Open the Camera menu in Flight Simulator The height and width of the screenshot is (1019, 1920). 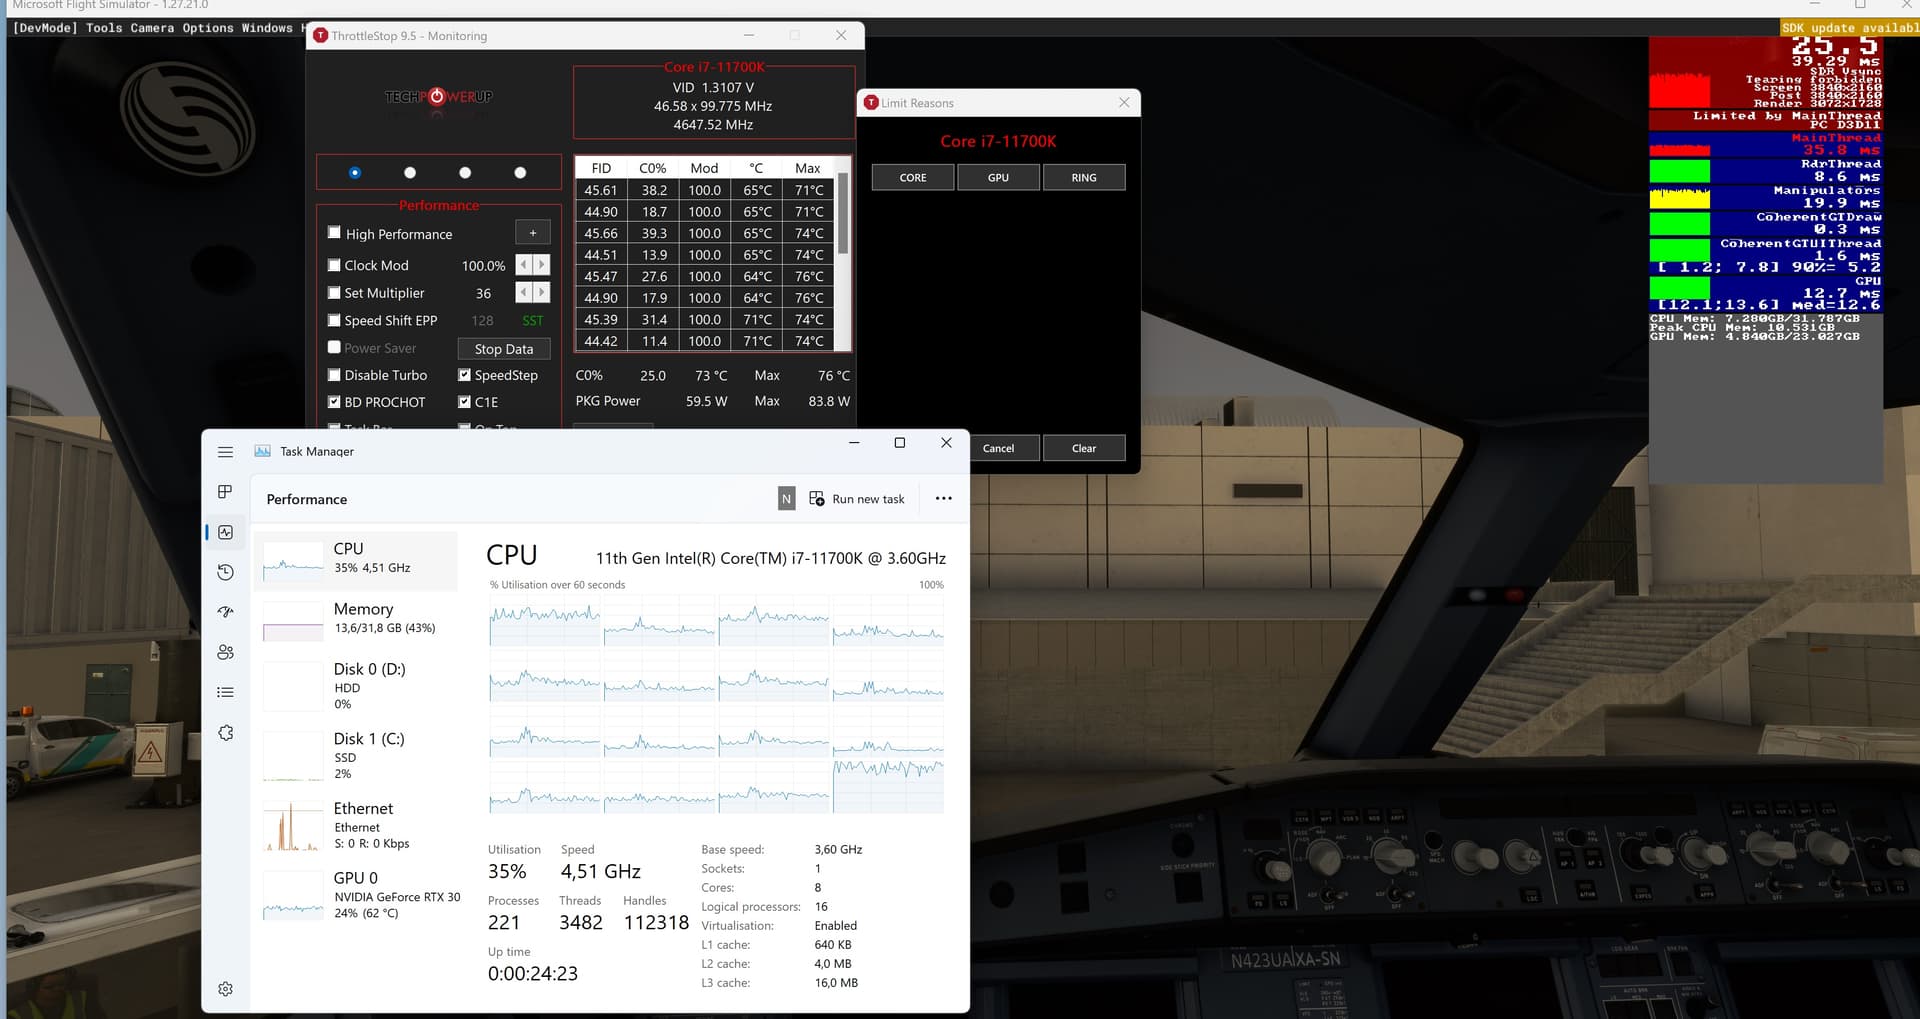(152, 28)
